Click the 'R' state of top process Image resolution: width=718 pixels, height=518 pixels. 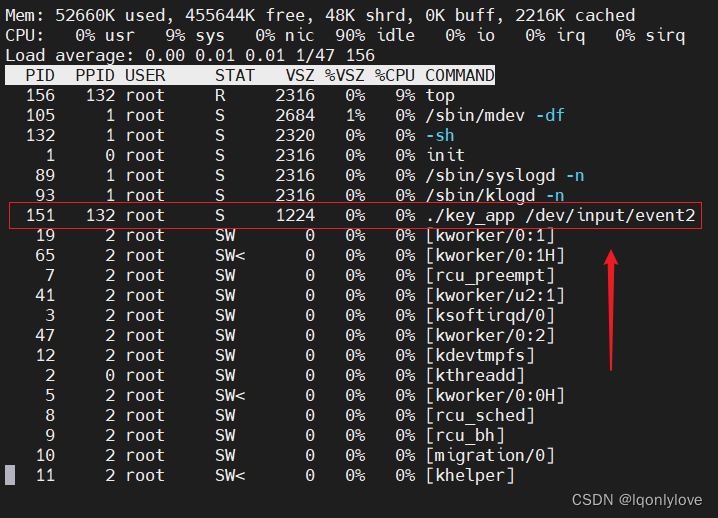point(220,96)
